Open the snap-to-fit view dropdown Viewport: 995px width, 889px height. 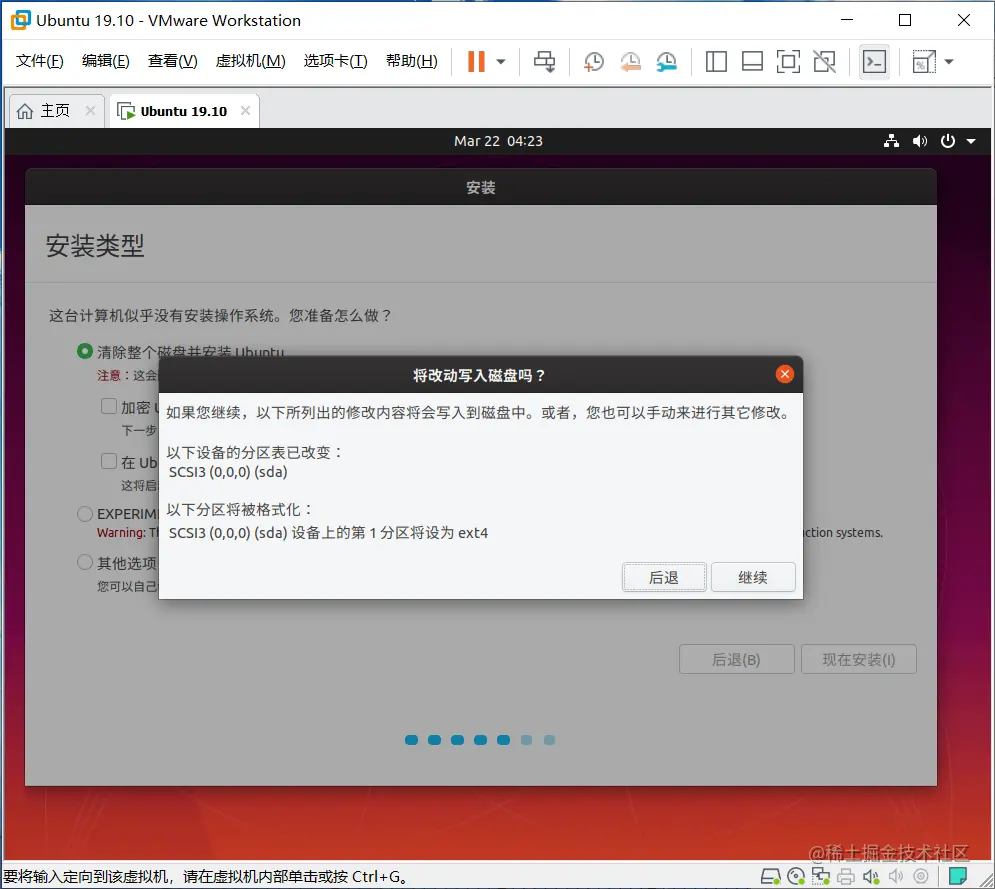pyautogui.click(x=947, y=61)
